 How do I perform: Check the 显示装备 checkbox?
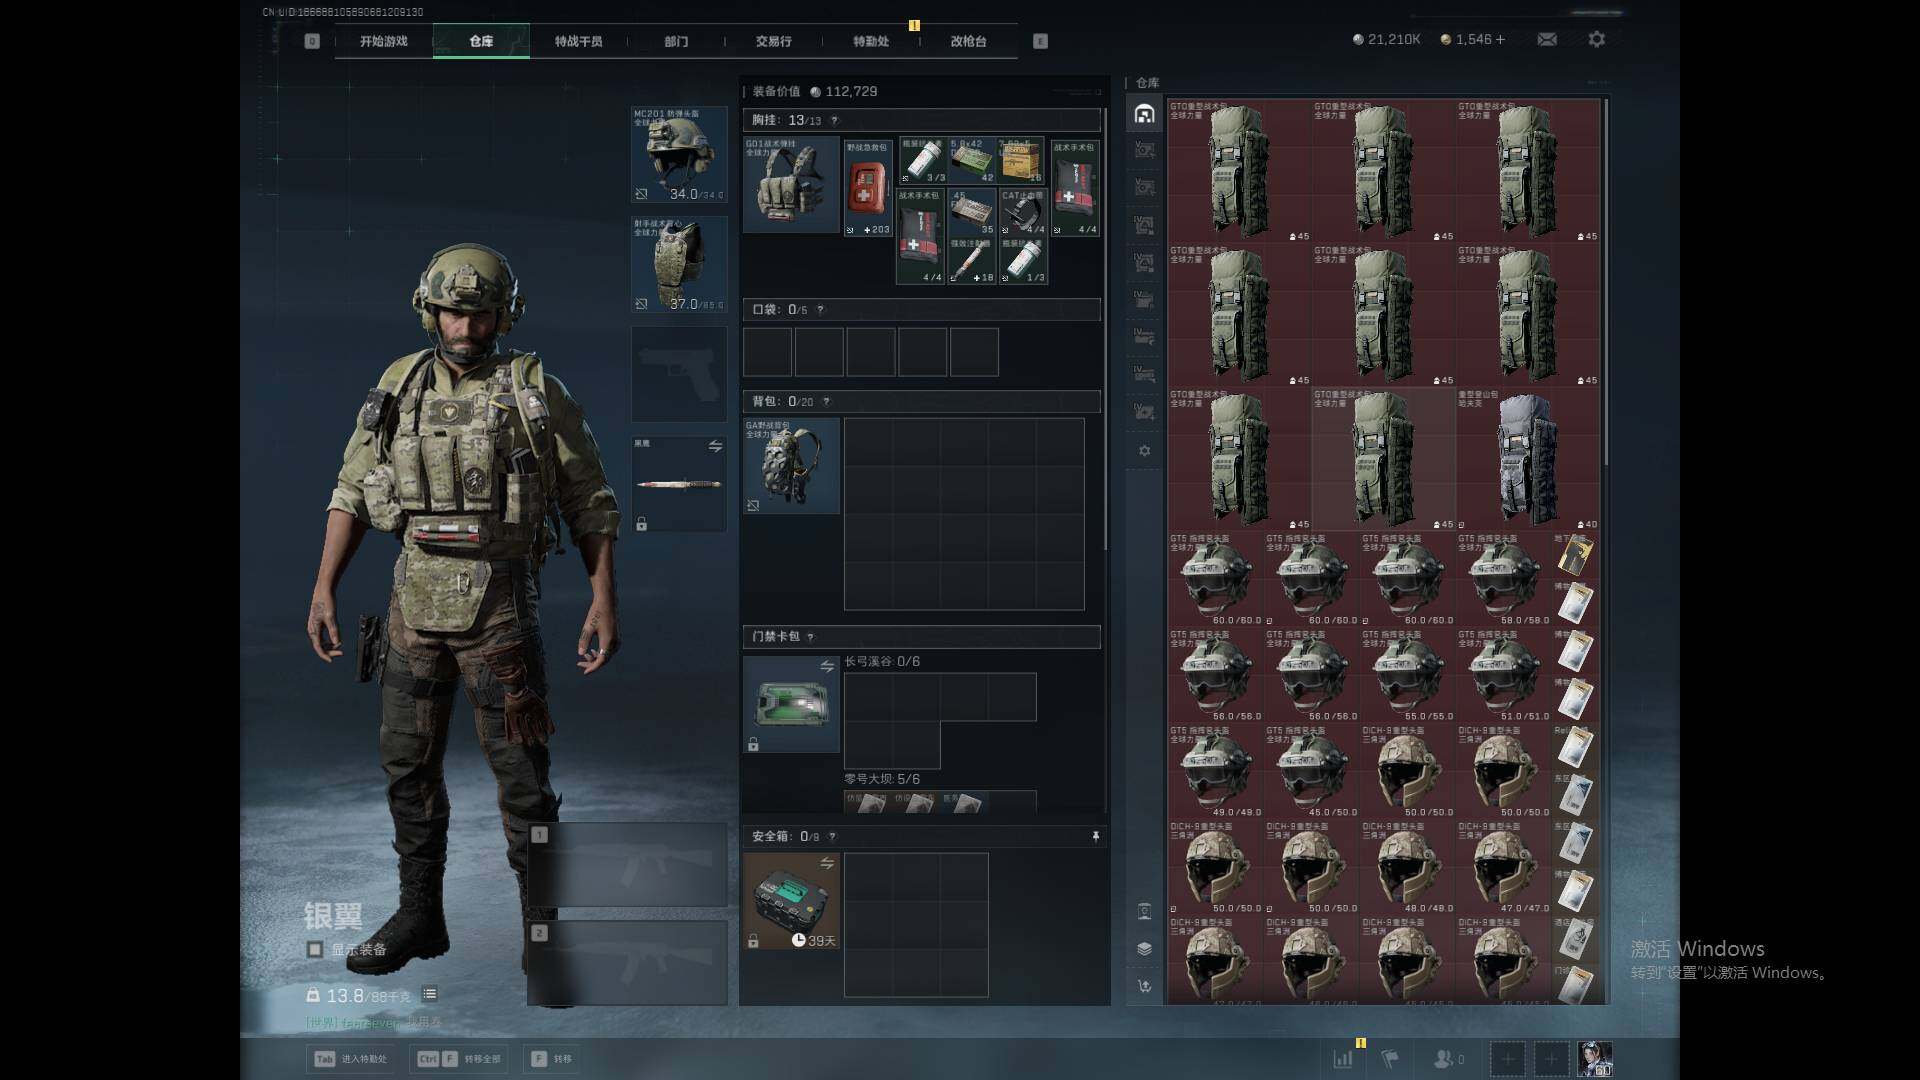tap(315, 949)
